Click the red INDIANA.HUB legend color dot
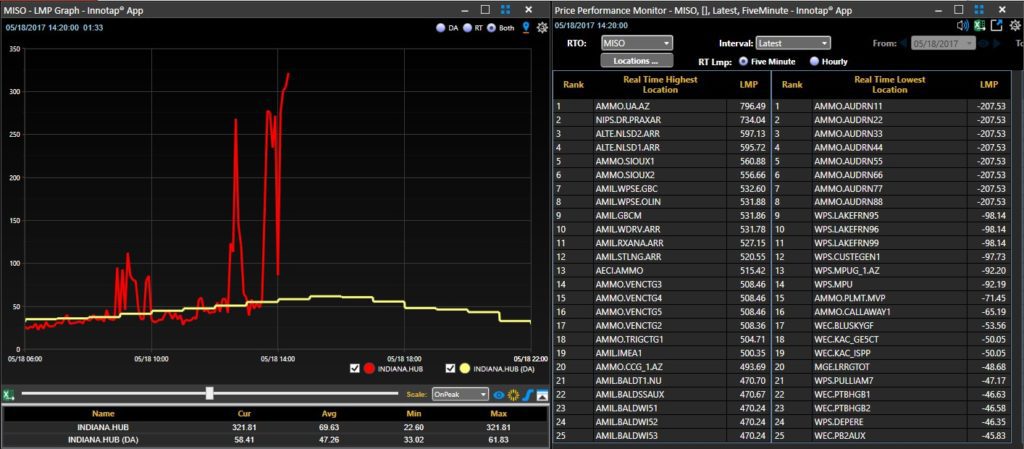This screenshot has height=449, width=1024. coord(370,369)
